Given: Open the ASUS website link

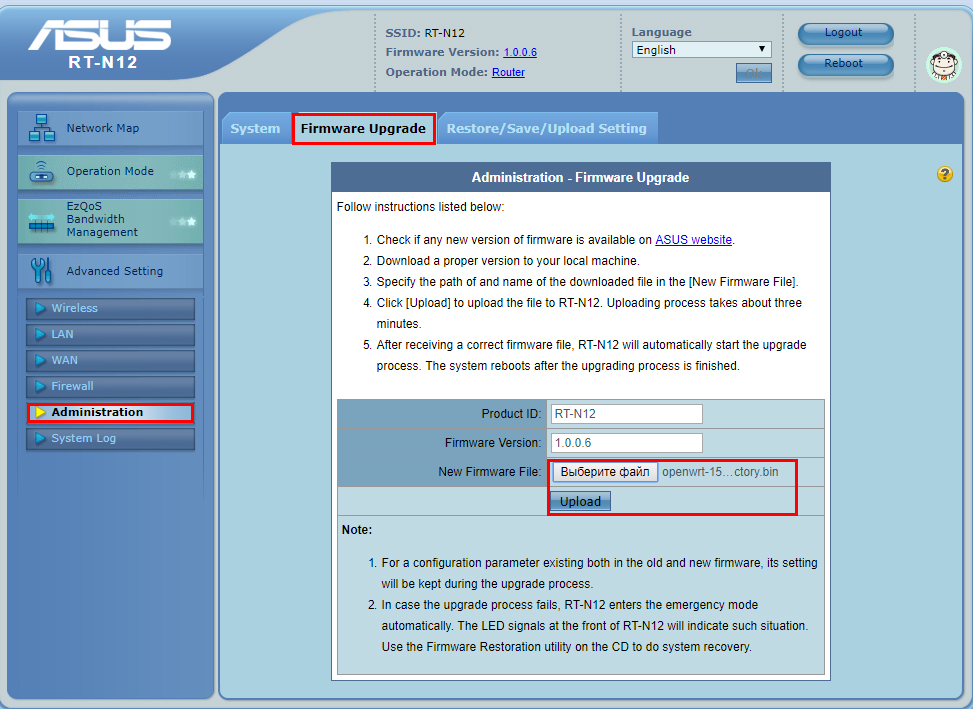Looking at the screenshot, I should tap(693, 239).
